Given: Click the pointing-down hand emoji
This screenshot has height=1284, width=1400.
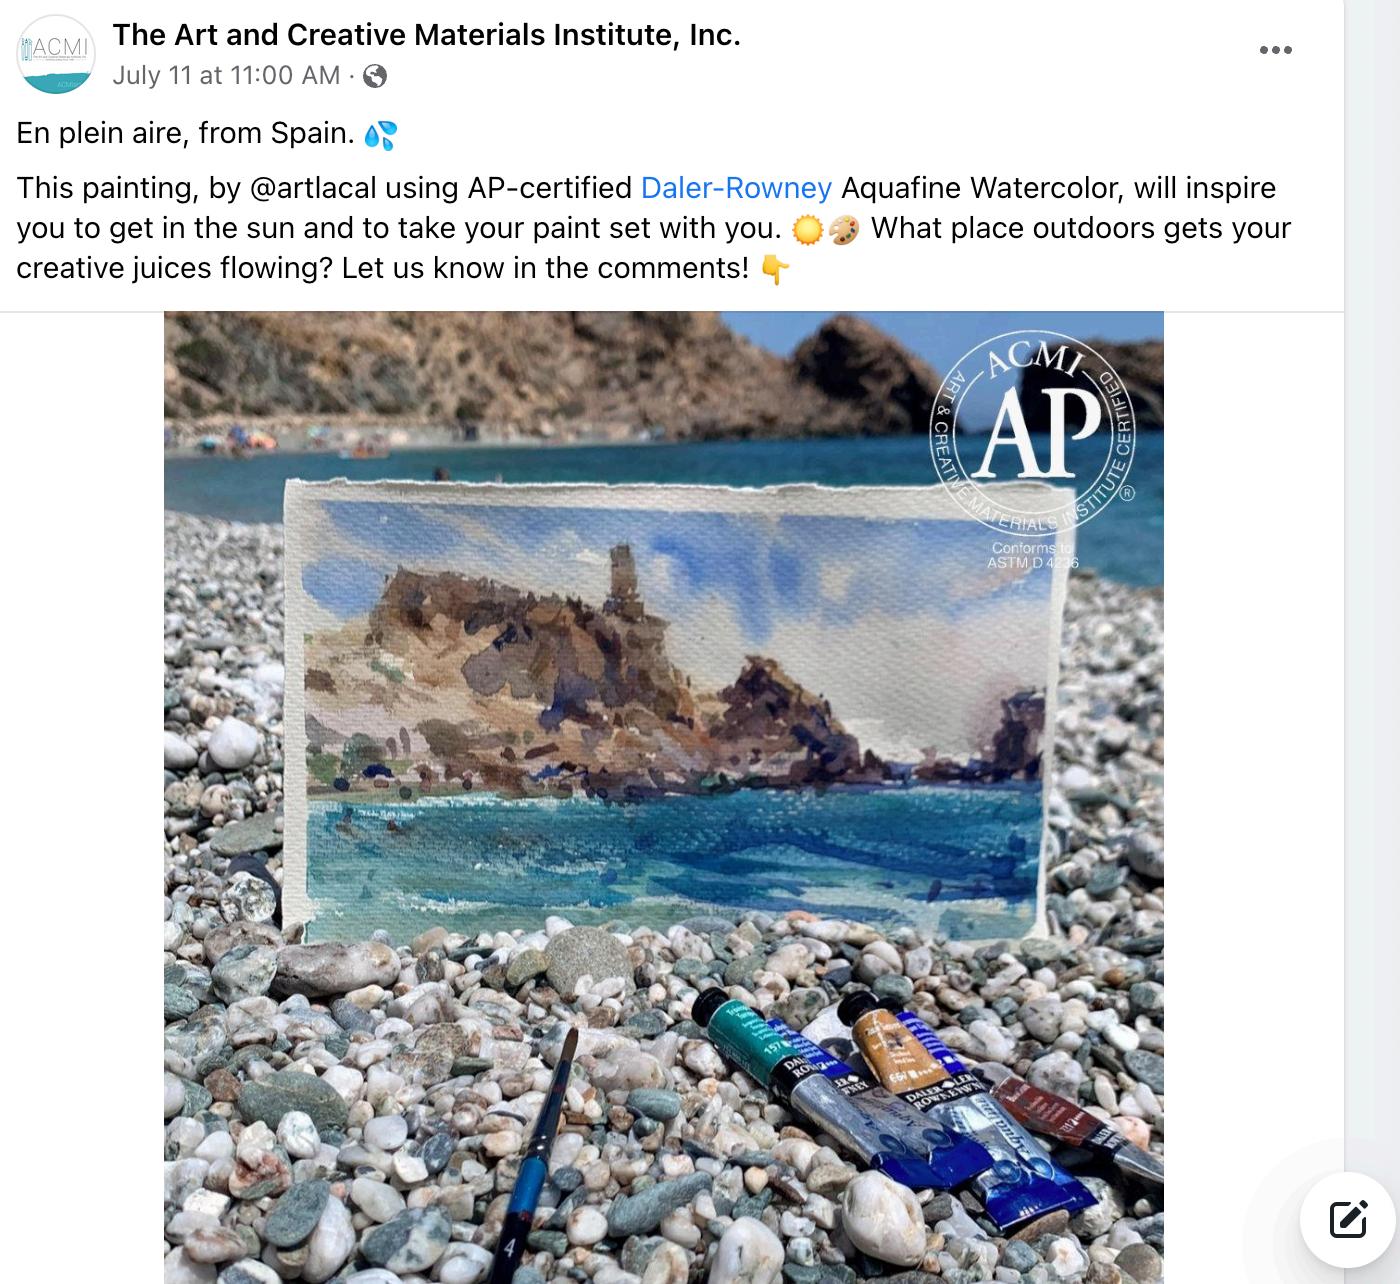Looking at the screenshot, I should (x=775, y=269).
